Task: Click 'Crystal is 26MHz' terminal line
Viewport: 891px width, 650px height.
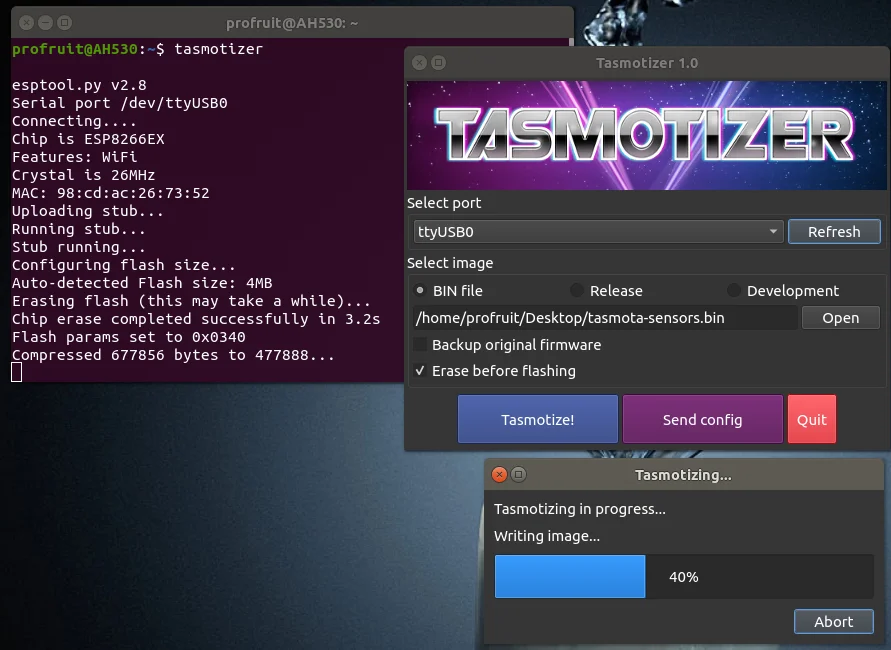Action: pos(84,175)
